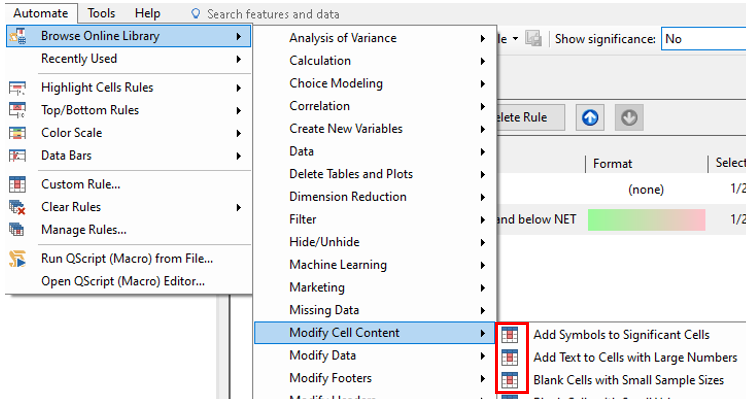Open Create New Variables submenu
The height and width of the screenshot is (399, 746).
(375, 129)
